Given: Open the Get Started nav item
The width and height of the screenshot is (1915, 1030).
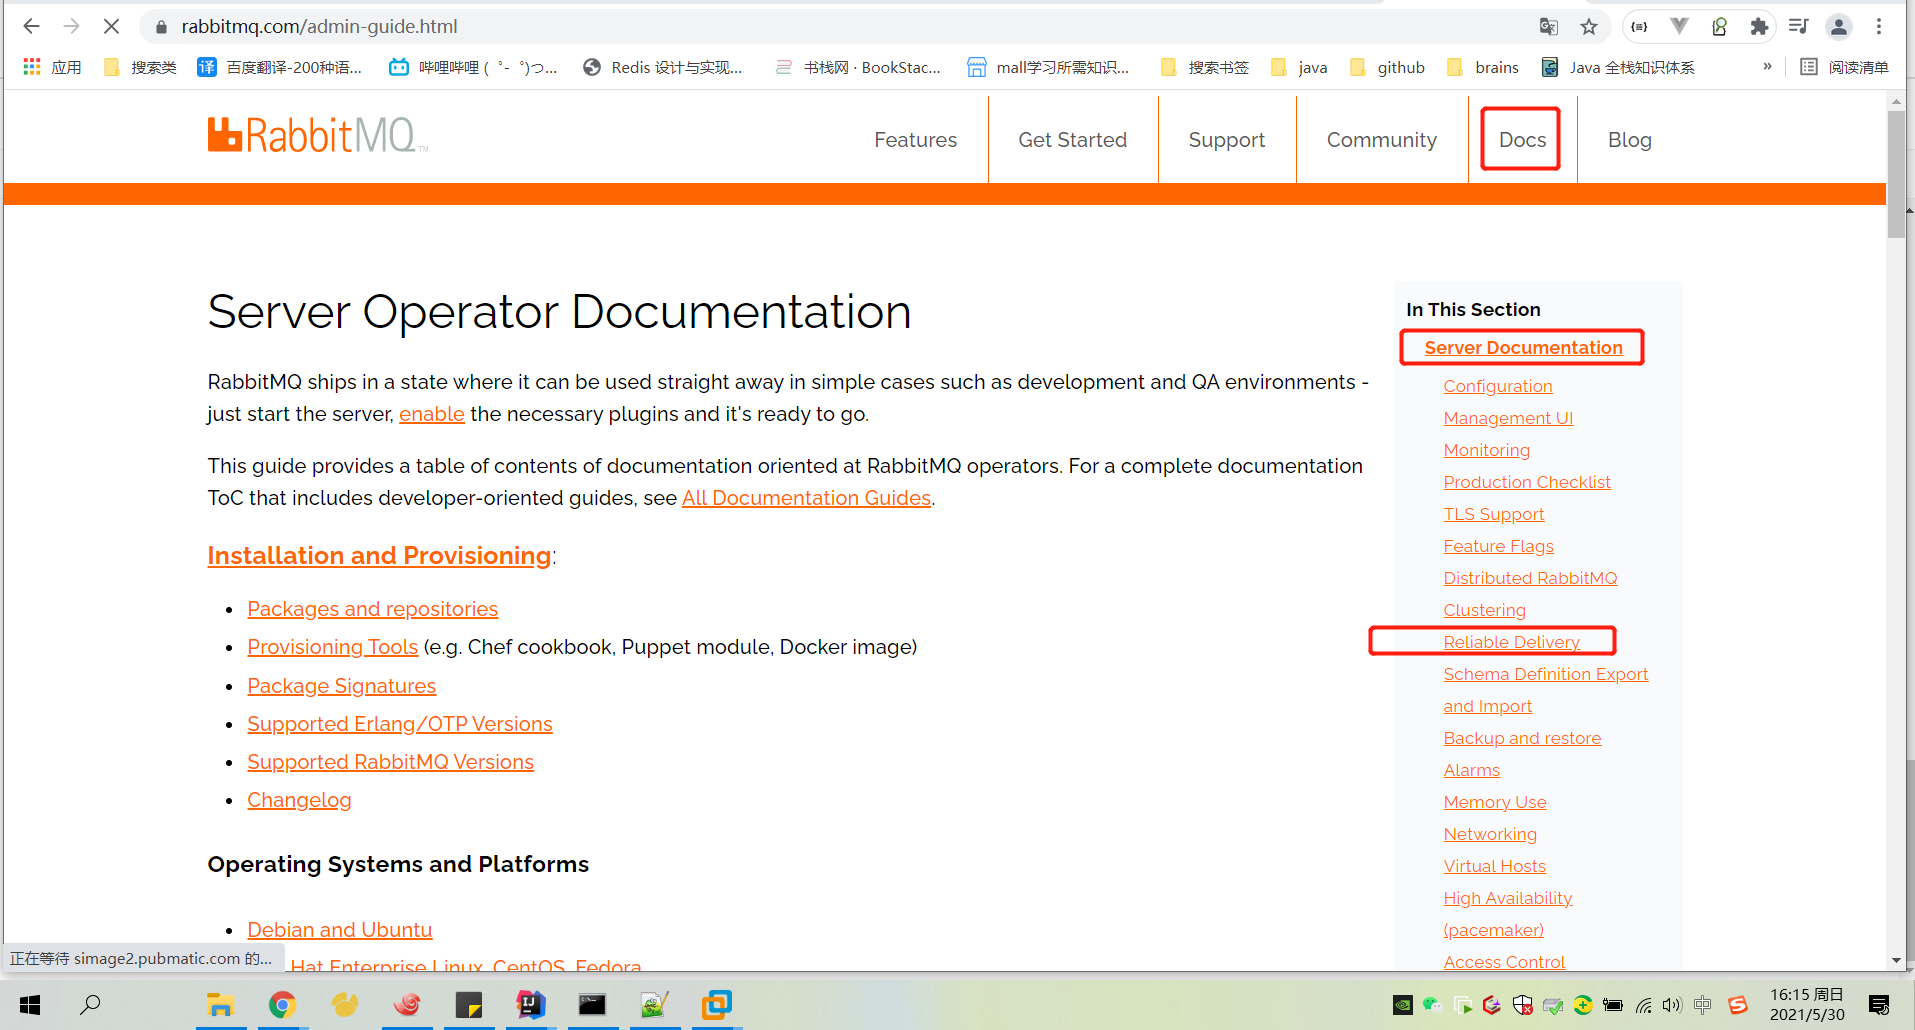Looking at the screenshot, I should coord(1072,140).
